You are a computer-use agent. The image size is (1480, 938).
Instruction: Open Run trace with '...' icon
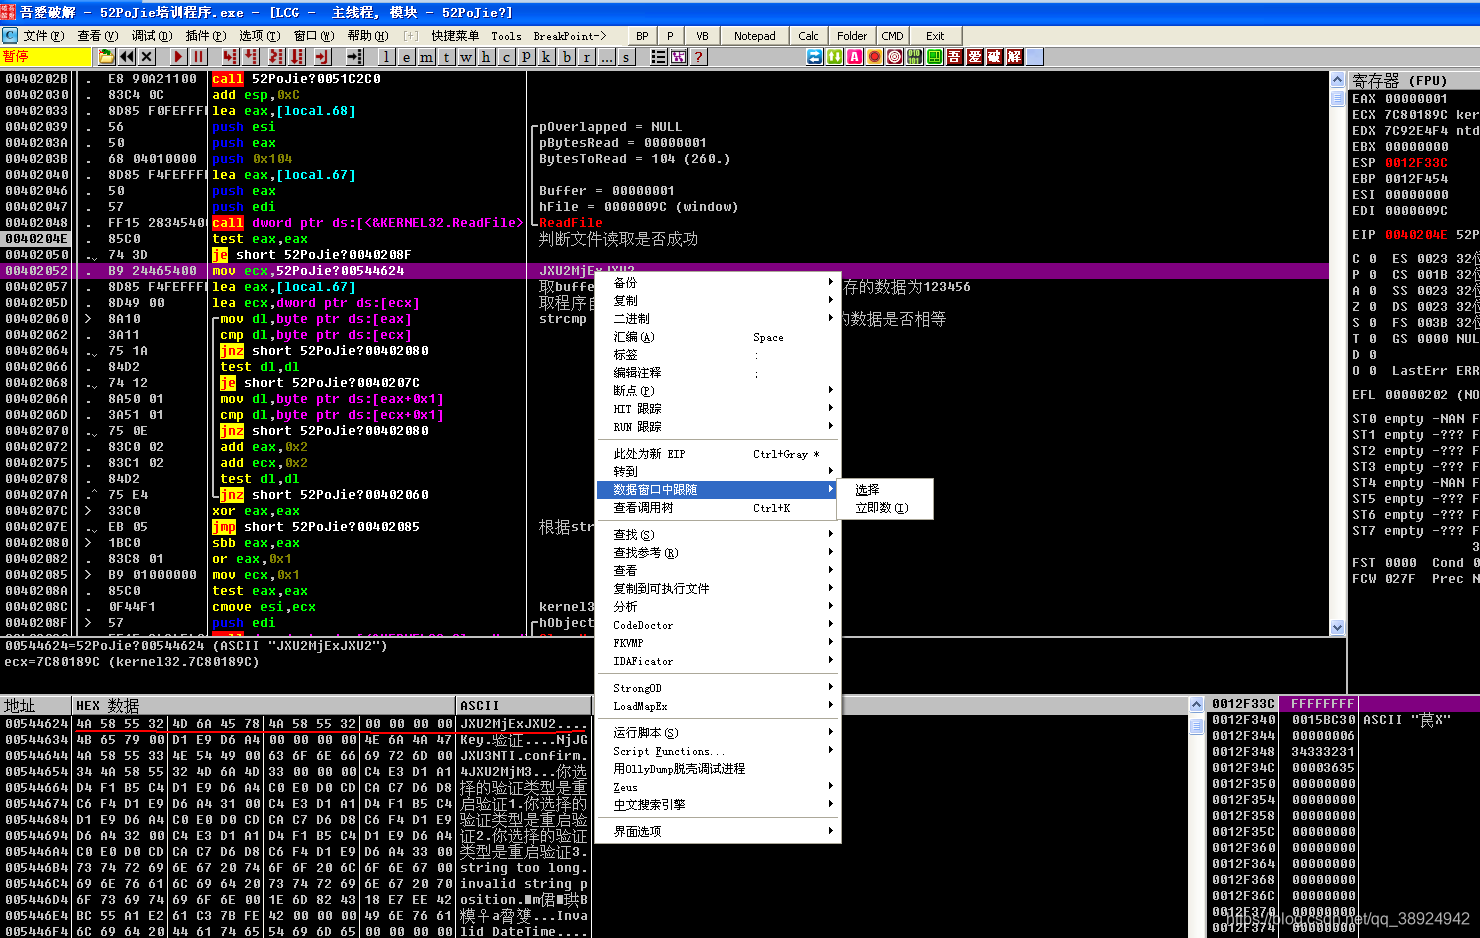point(606,57)
